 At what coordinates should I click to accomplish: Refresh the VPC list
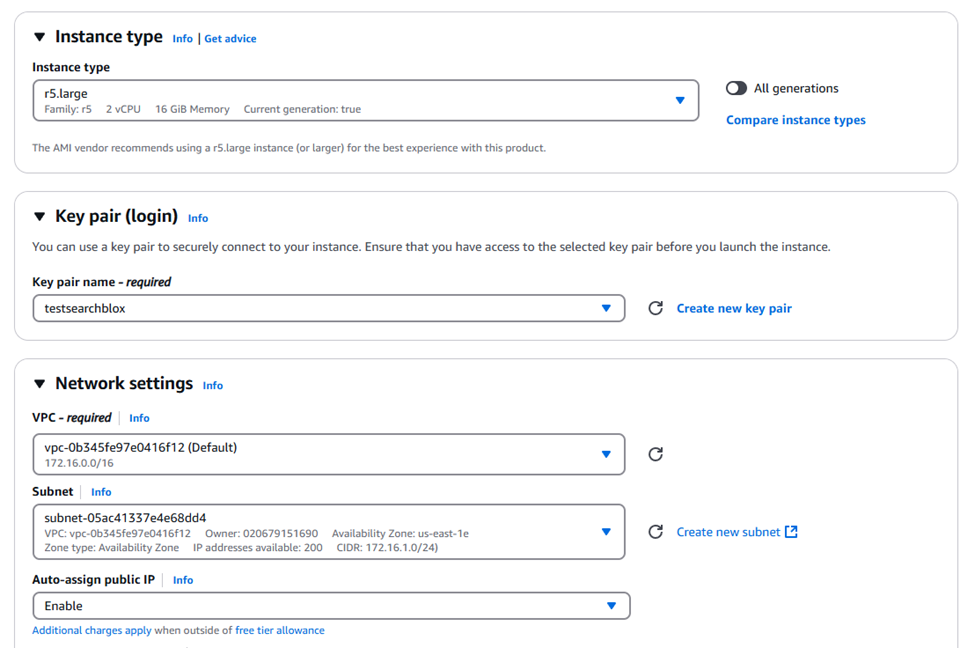pos(655,454)
